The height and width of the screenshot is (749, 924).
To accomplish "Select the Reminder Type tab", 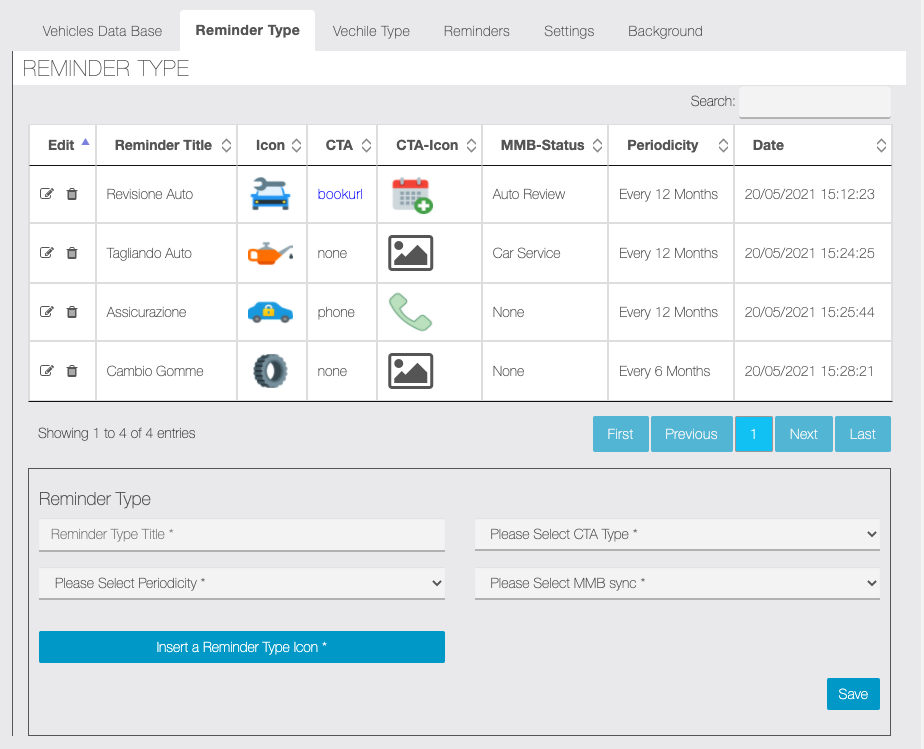I will 248,31.
